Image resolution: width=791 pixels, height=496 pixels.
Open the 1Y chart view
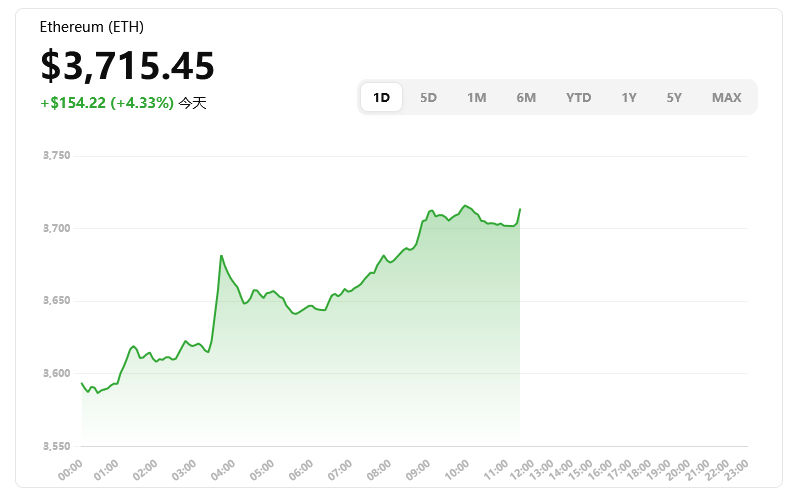pos(628,97)
